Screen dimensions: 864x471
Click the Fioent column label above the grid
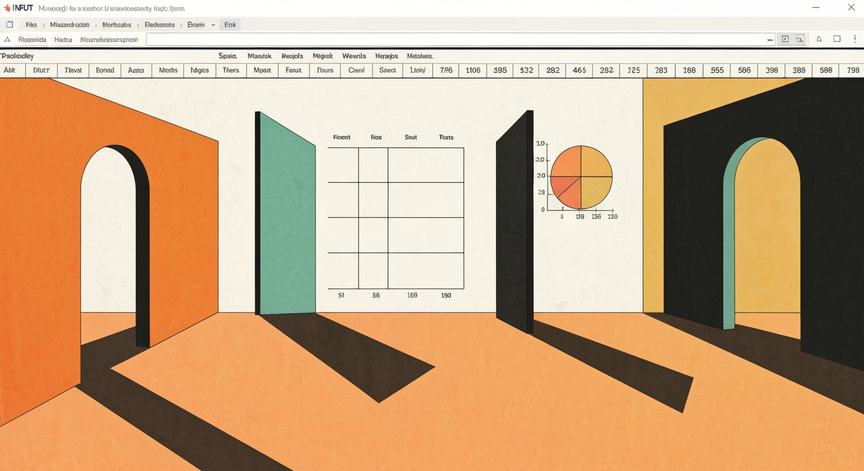coord(342,137)
